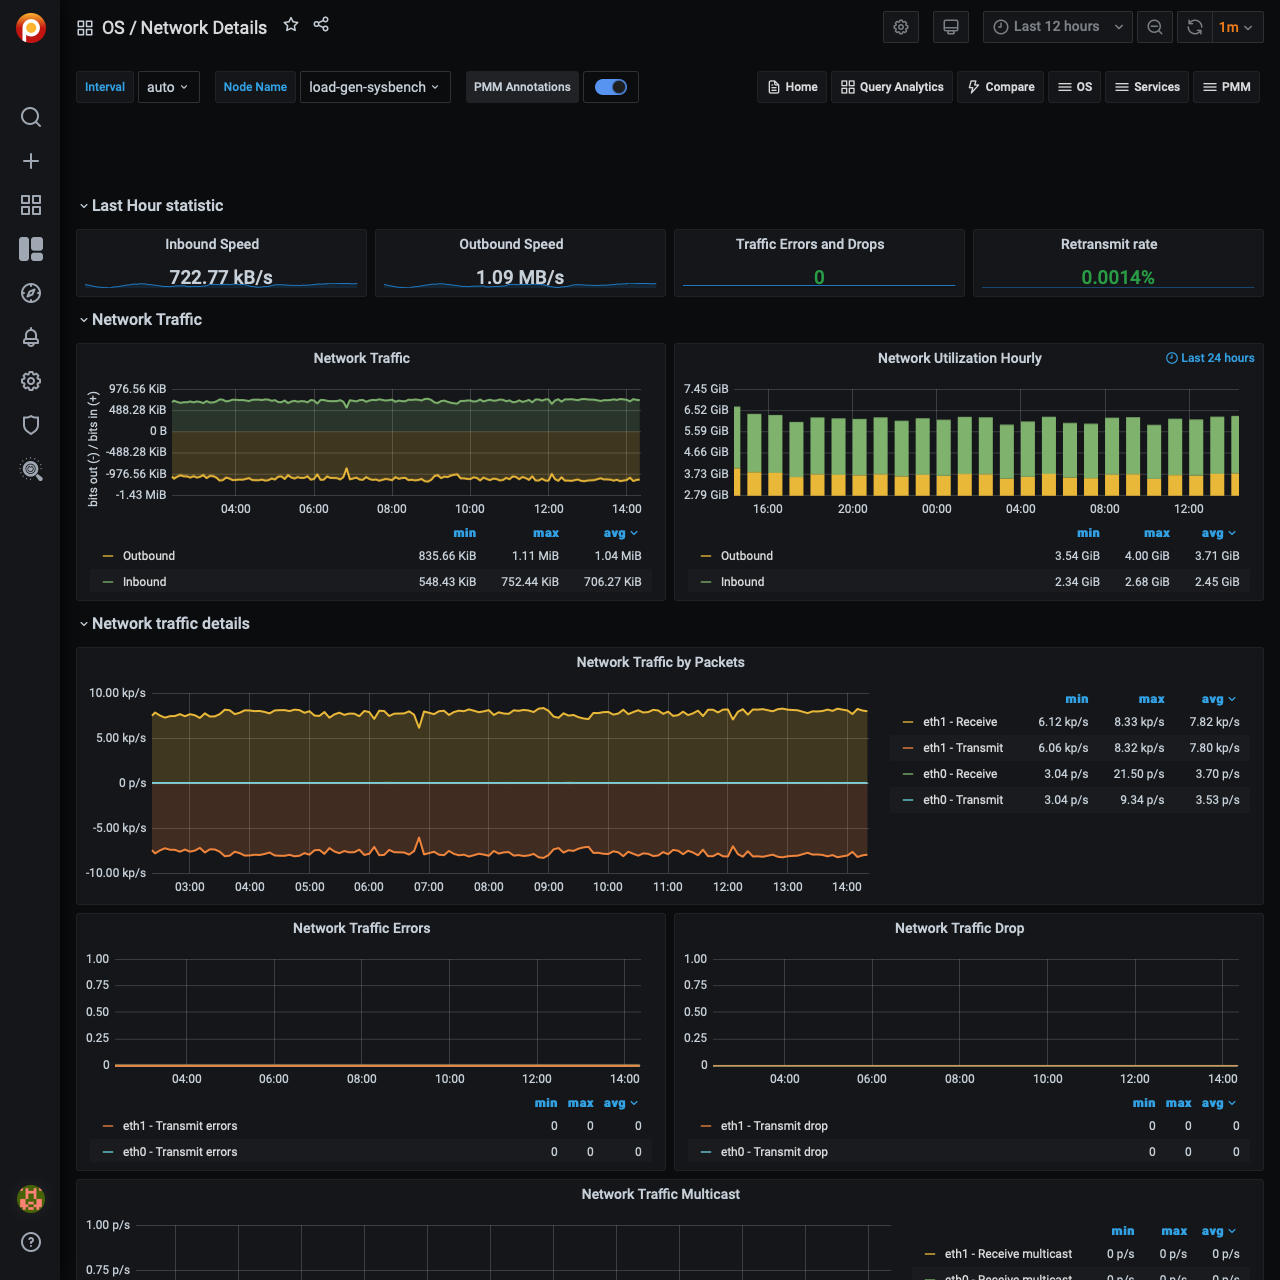Star this dashboard as favorite
Image resolution: width=1280 pixels, height=1280 pixels.
click(x=291, y=25)
